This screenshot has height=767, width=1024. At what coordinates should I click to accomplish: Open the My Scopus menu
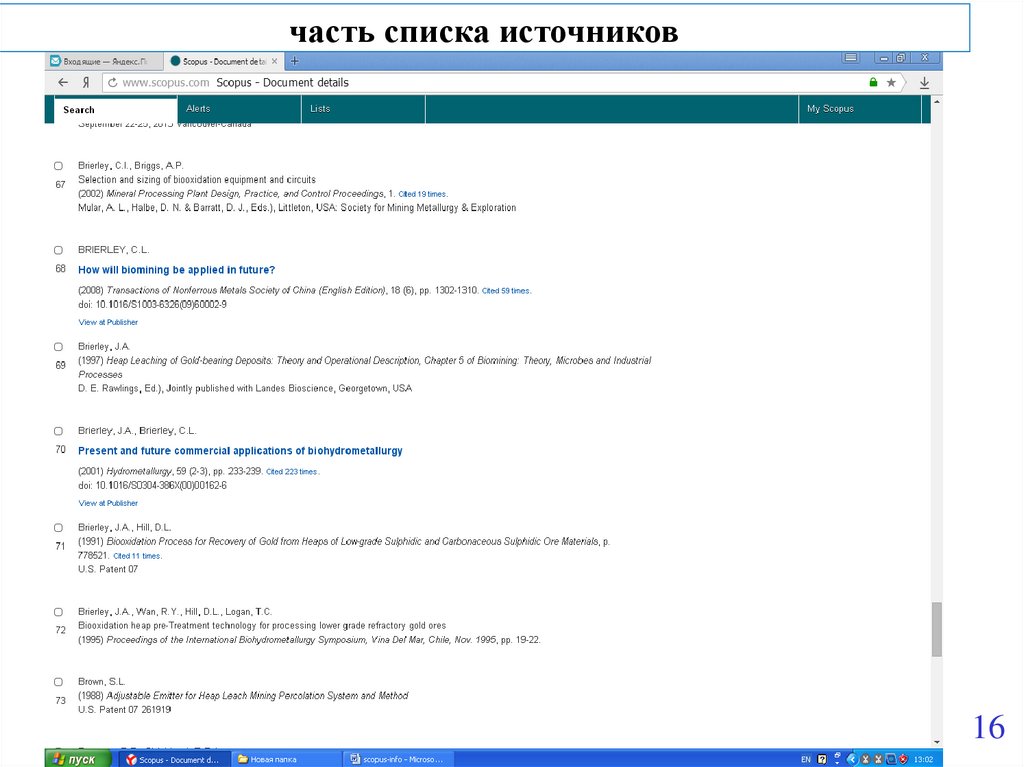859,109
